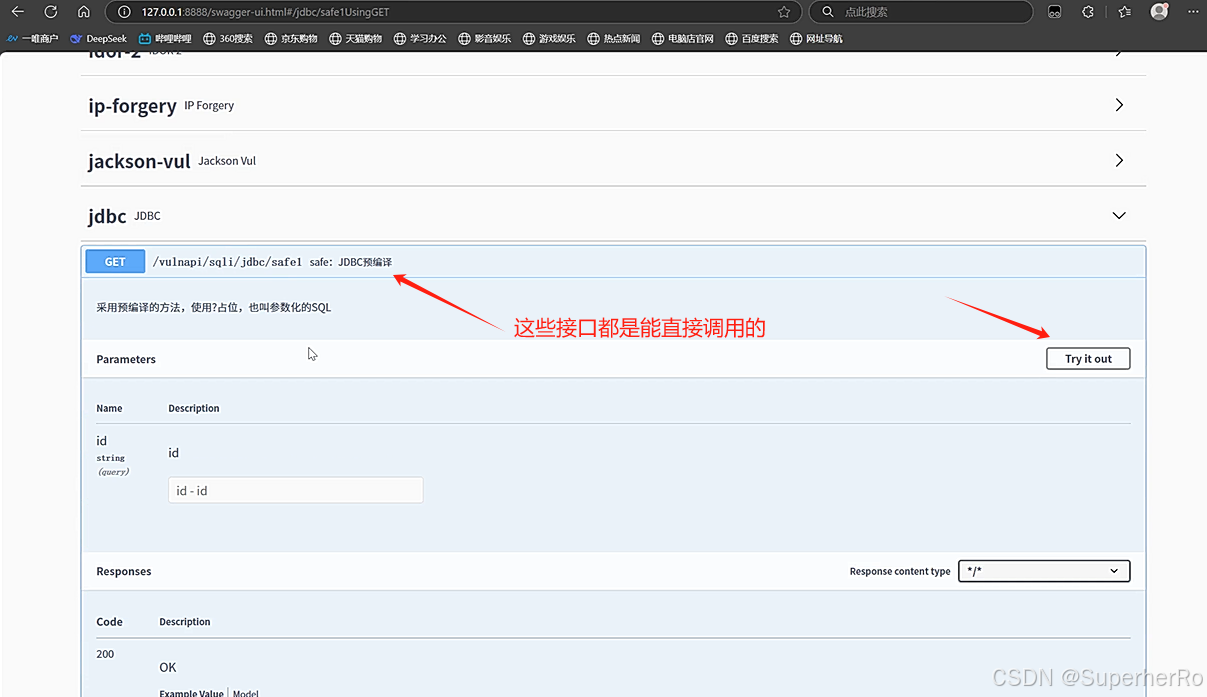Image resolution: width=1207 pixels, height=697 pixels.
Task: Click the Responses section heading
Action: 124,571
